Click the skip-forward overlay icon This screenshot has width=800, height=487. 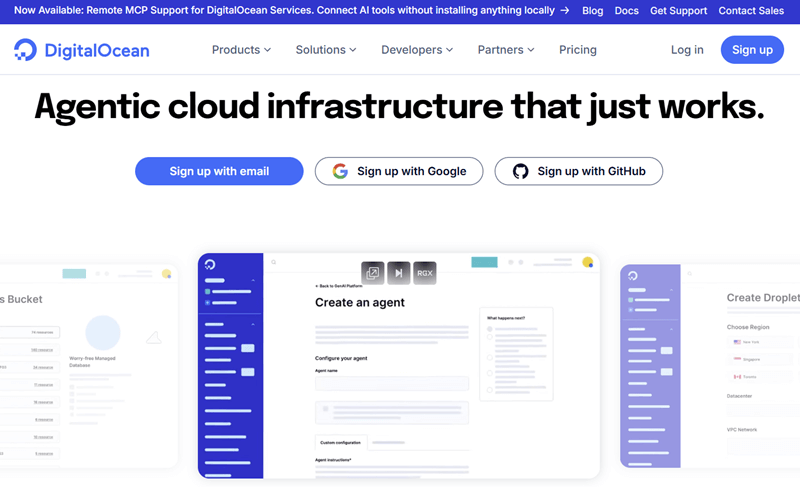[x=398, y=273]
